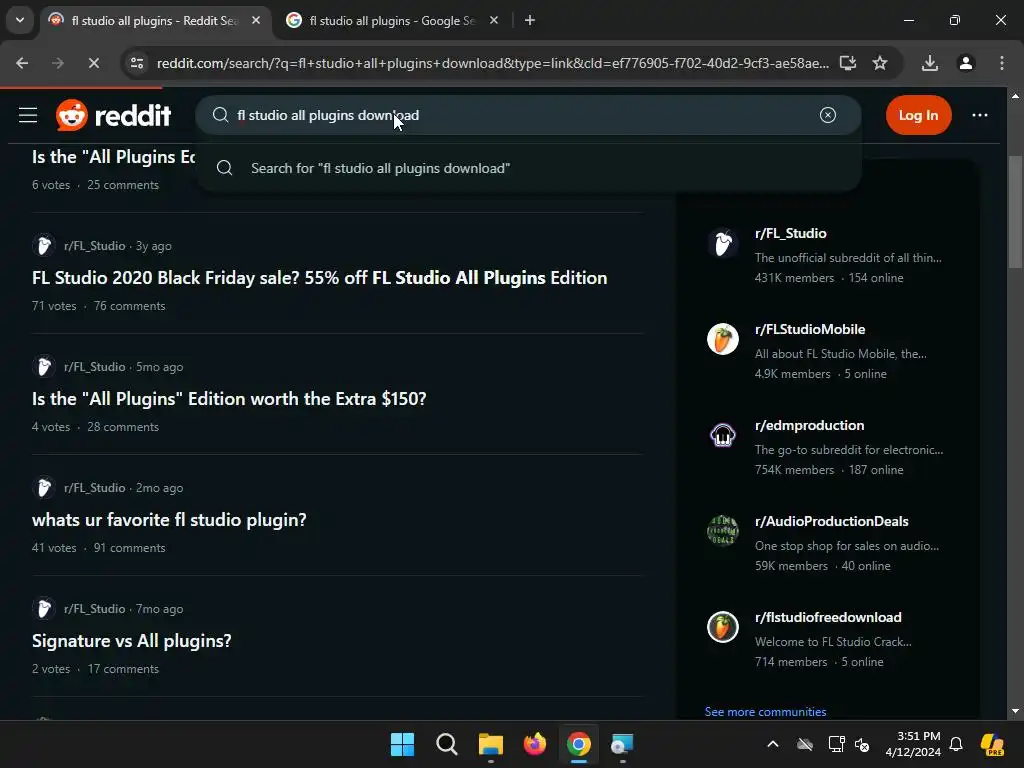Open the taskbar clock showing 3:51 PM
The image size is (1024, 768).
[913, 744]
